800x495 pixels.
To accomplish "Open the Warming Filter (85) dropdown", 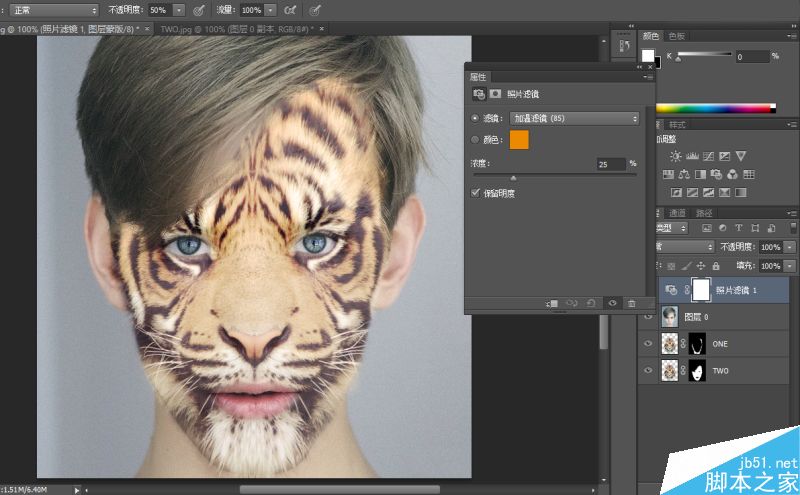I will pos(574,118).
